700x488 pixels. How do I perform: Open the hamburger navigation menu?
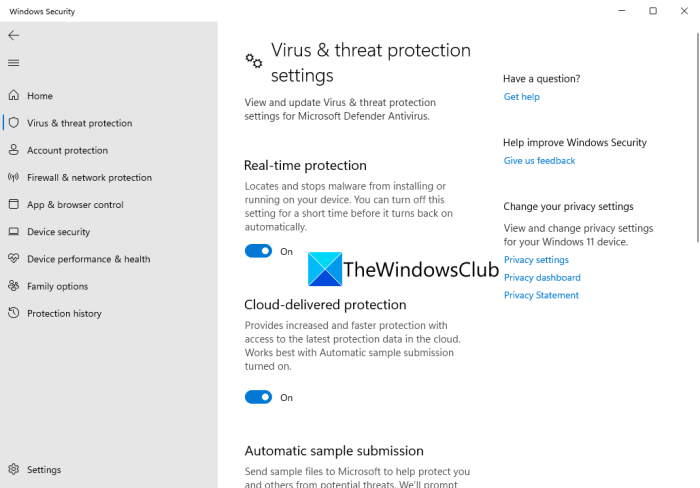point(13,63)
